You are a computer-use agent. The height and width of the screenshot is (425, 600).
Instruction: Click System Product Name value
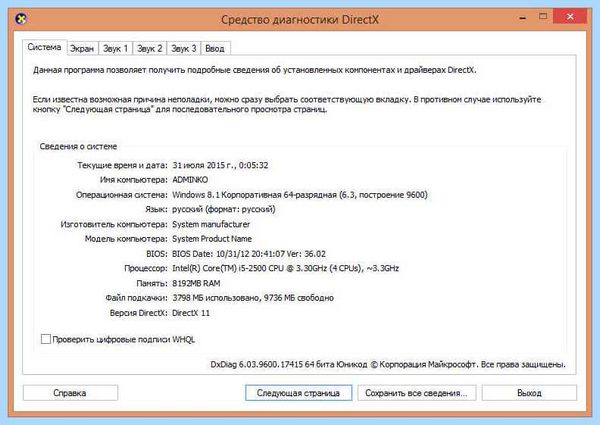pos(212,239)
